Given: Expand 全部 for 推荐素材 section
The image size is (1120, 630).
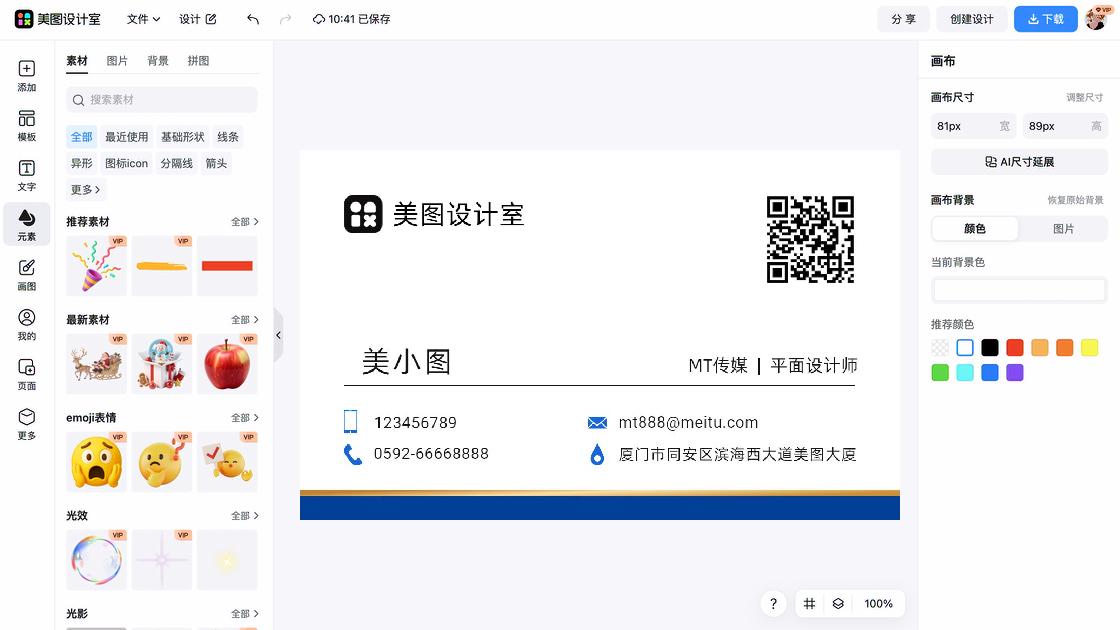Looking at the screenshot, I should [244, 222].
